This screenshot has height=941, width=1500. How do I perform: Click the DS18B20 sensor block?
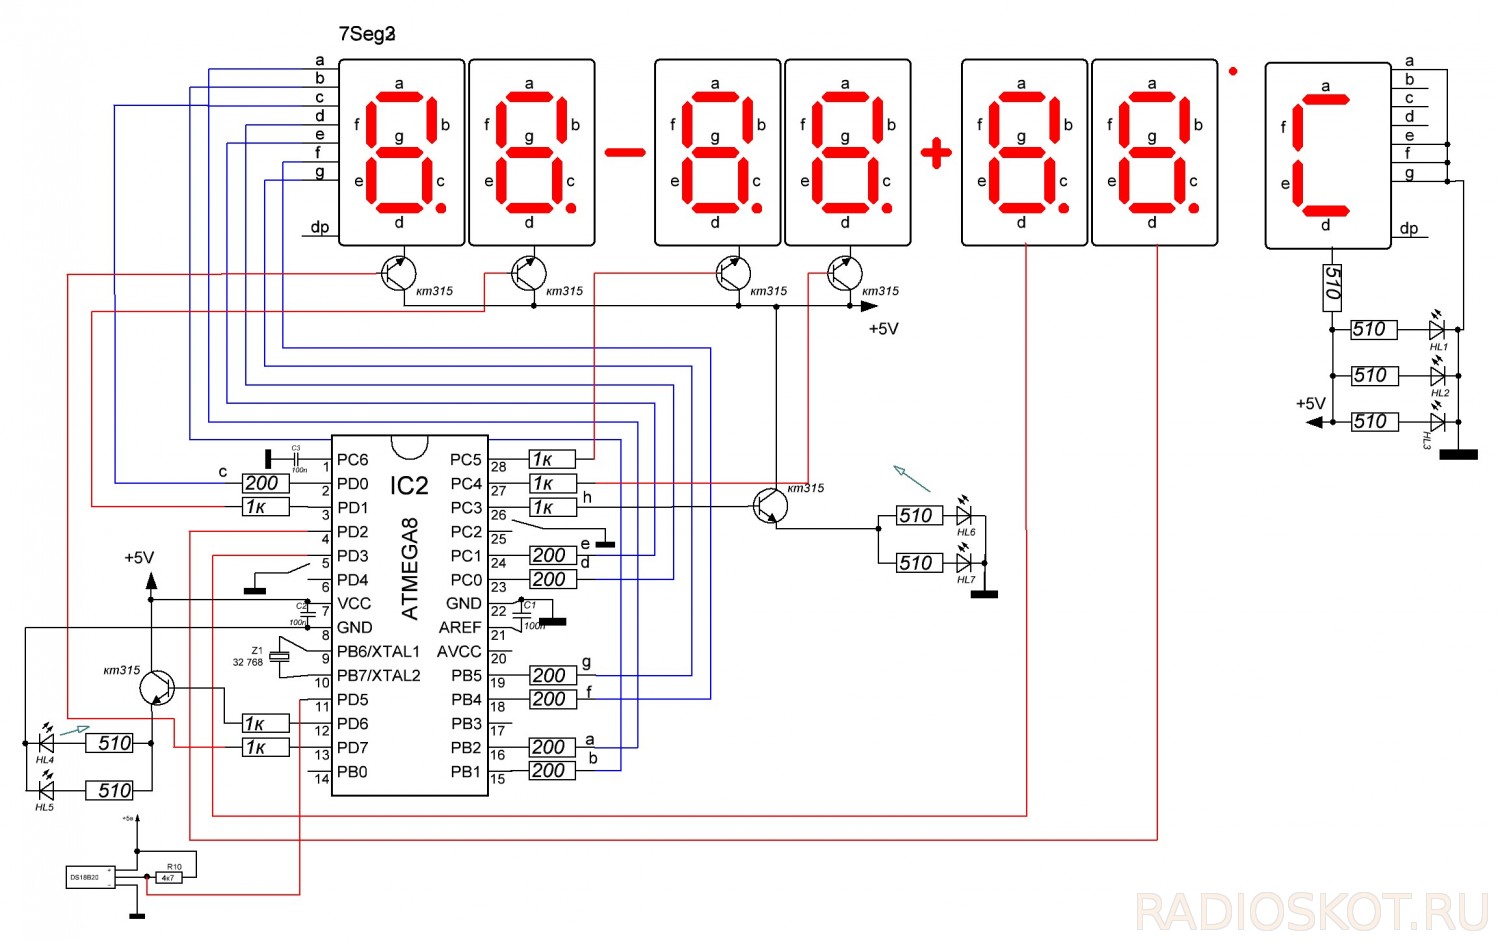point(90,877)
